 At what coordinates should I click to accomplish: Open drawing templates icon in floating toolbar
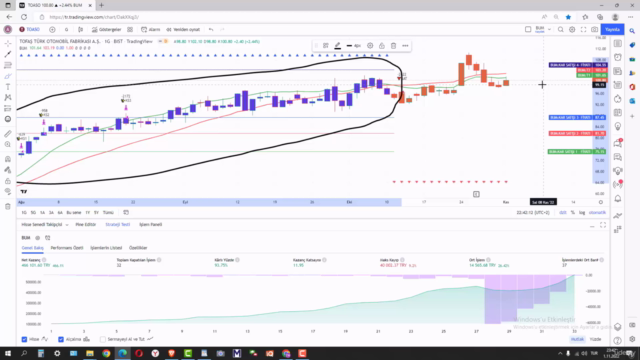326,46
